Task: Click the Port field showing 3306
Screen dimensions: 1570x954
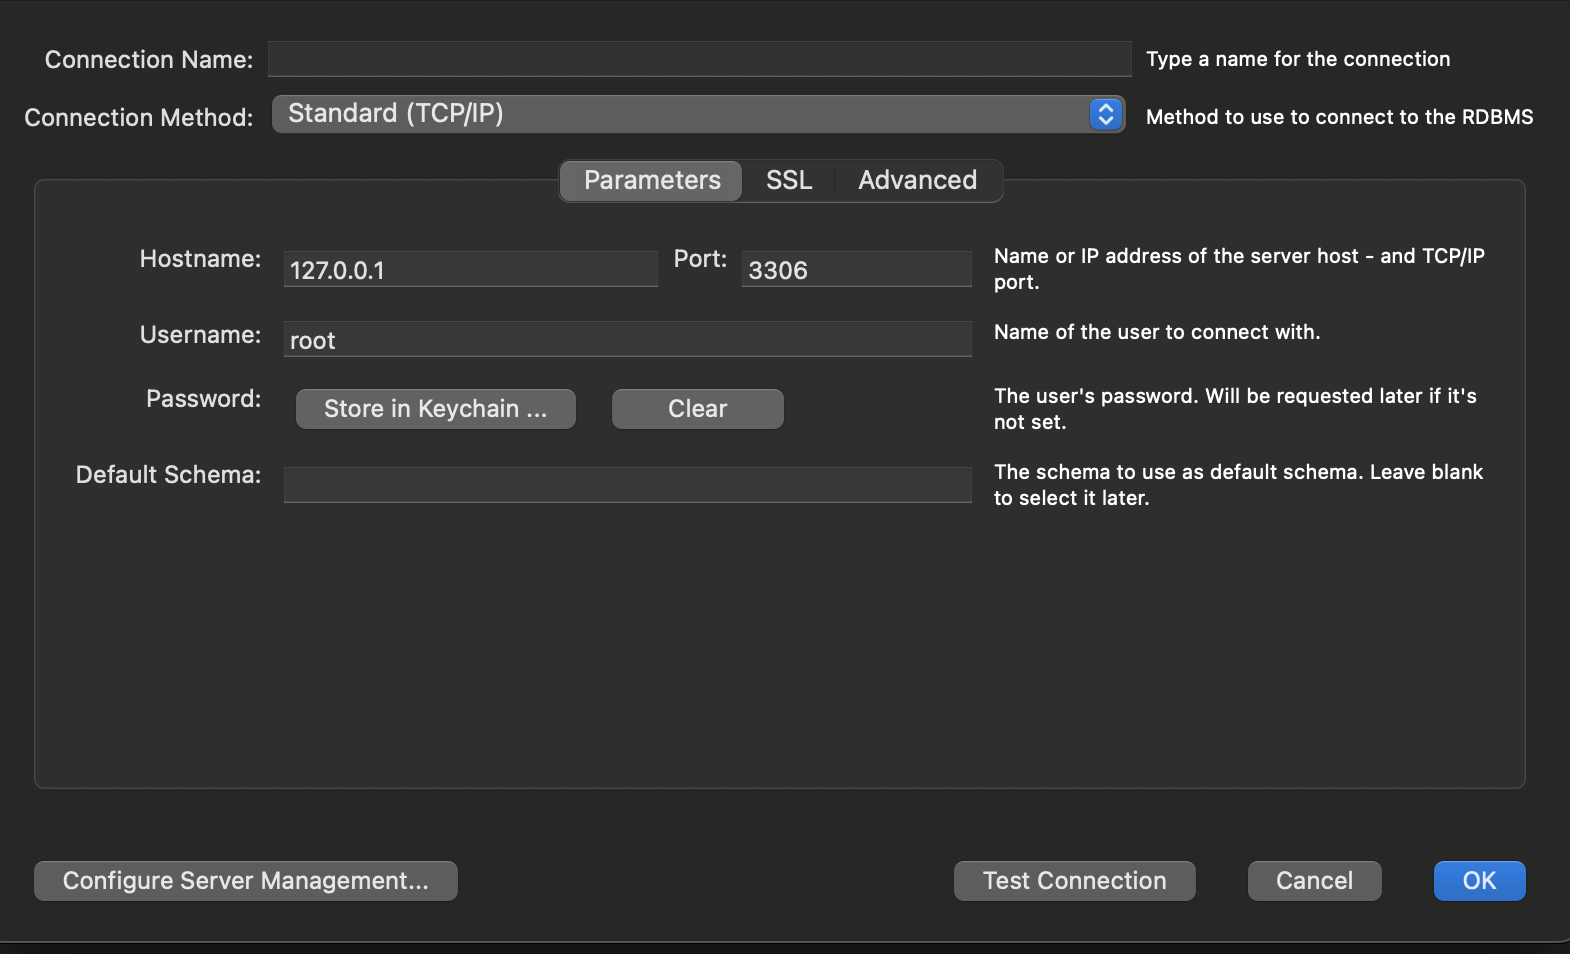Action: pyautogui.click(x=856, y=269)
